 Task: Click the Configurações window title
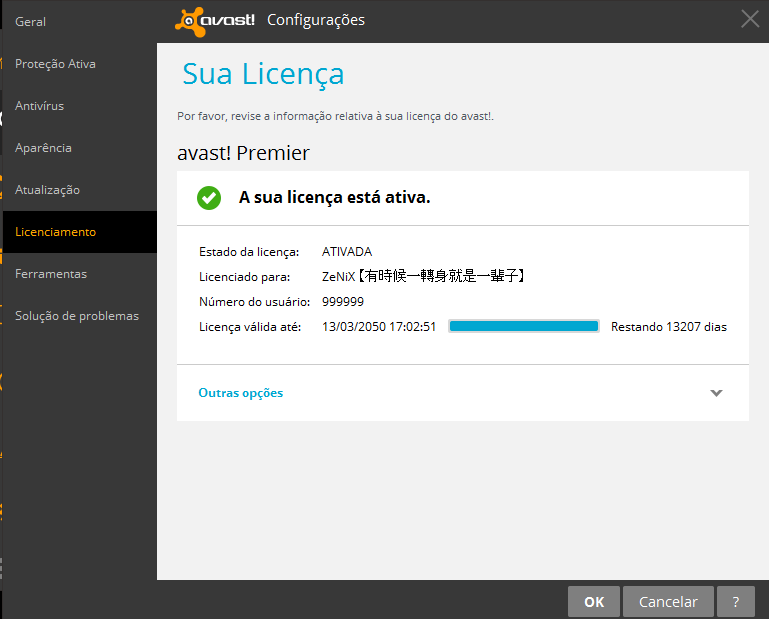tap(316, 21)
